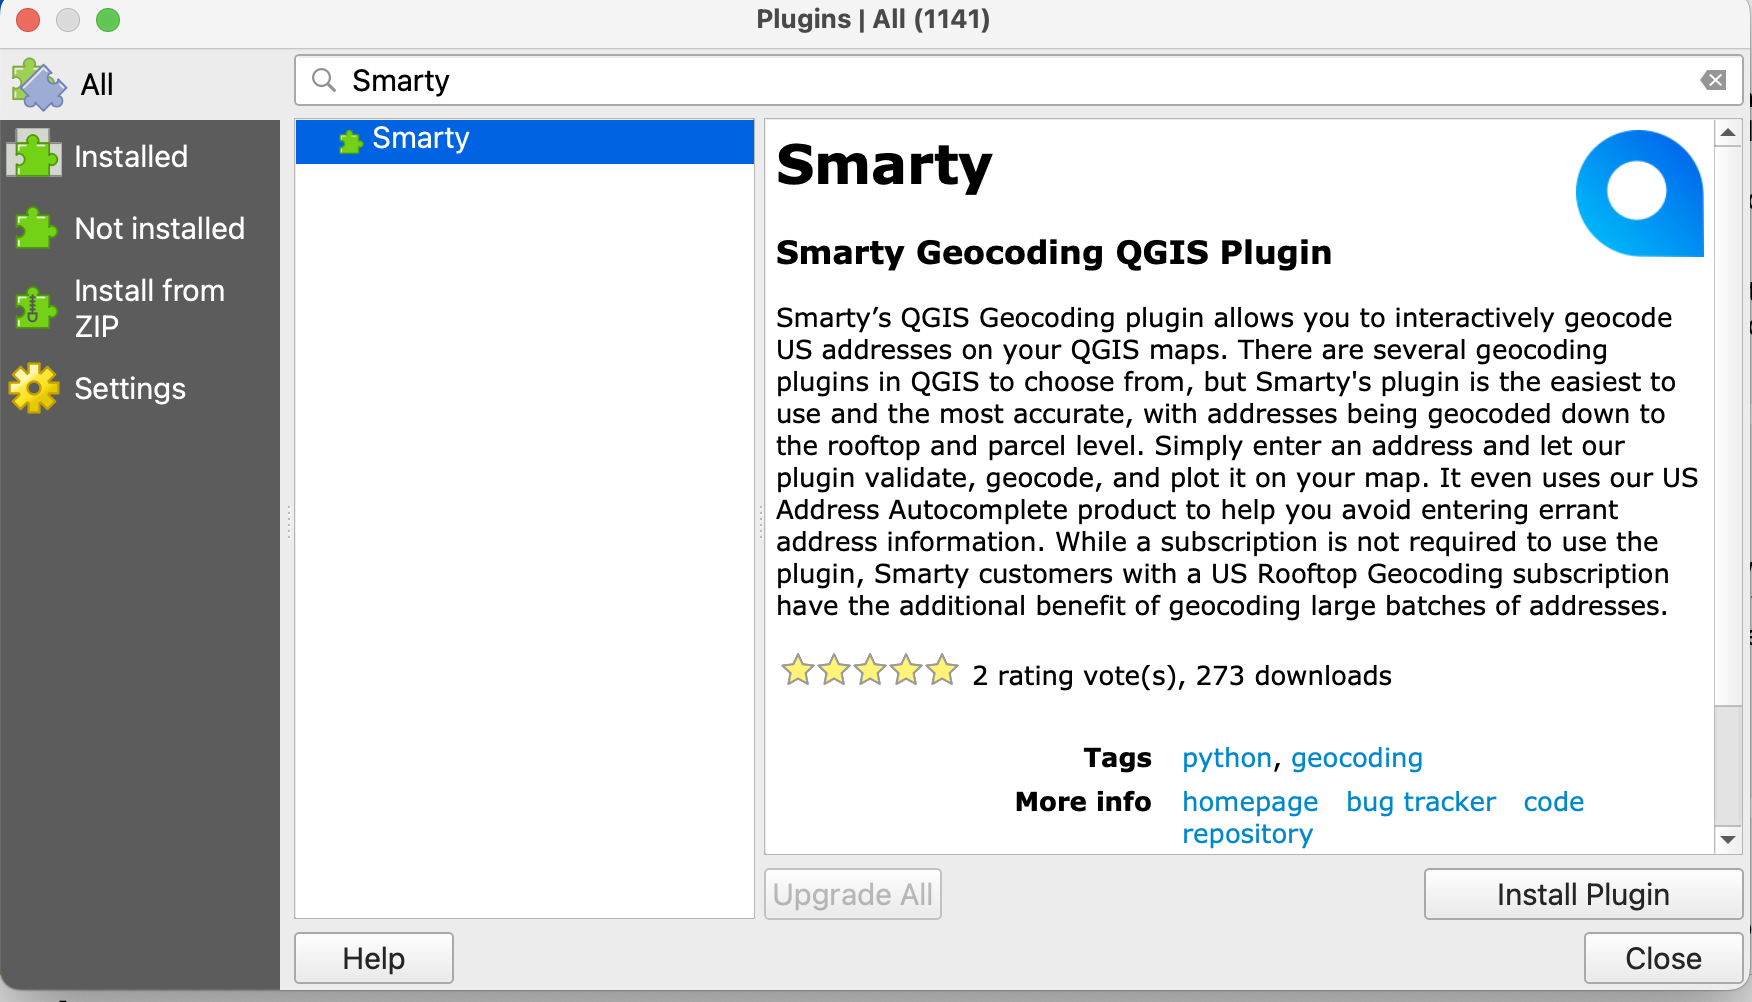
Task: Click the Help button
Action: click(373, 957)
